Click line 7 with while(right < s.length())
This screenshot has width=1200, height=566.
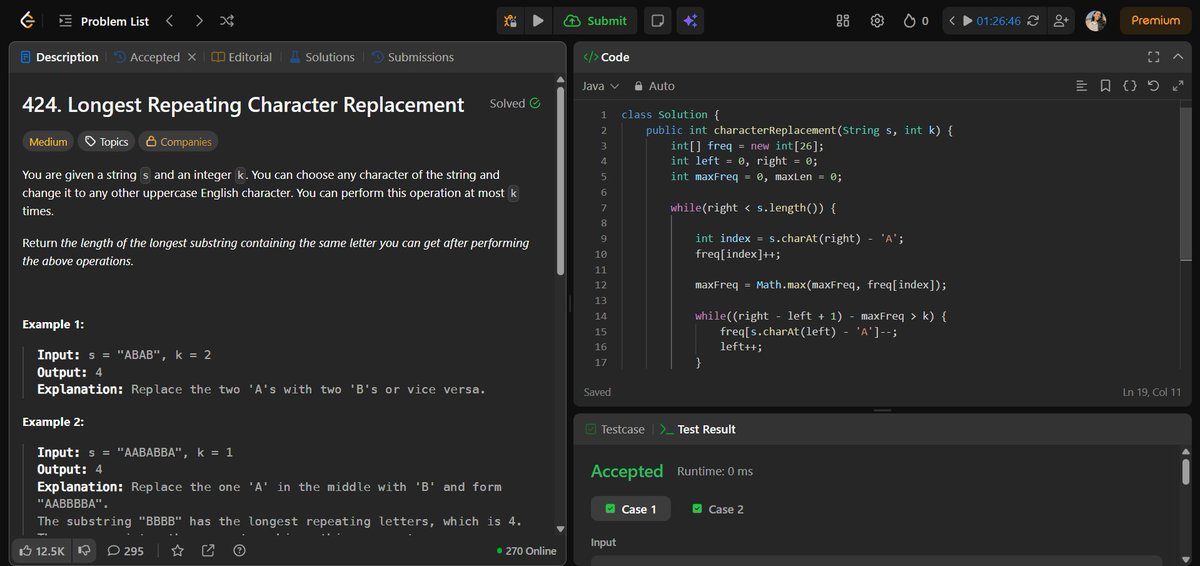click(x=752, y=208)
